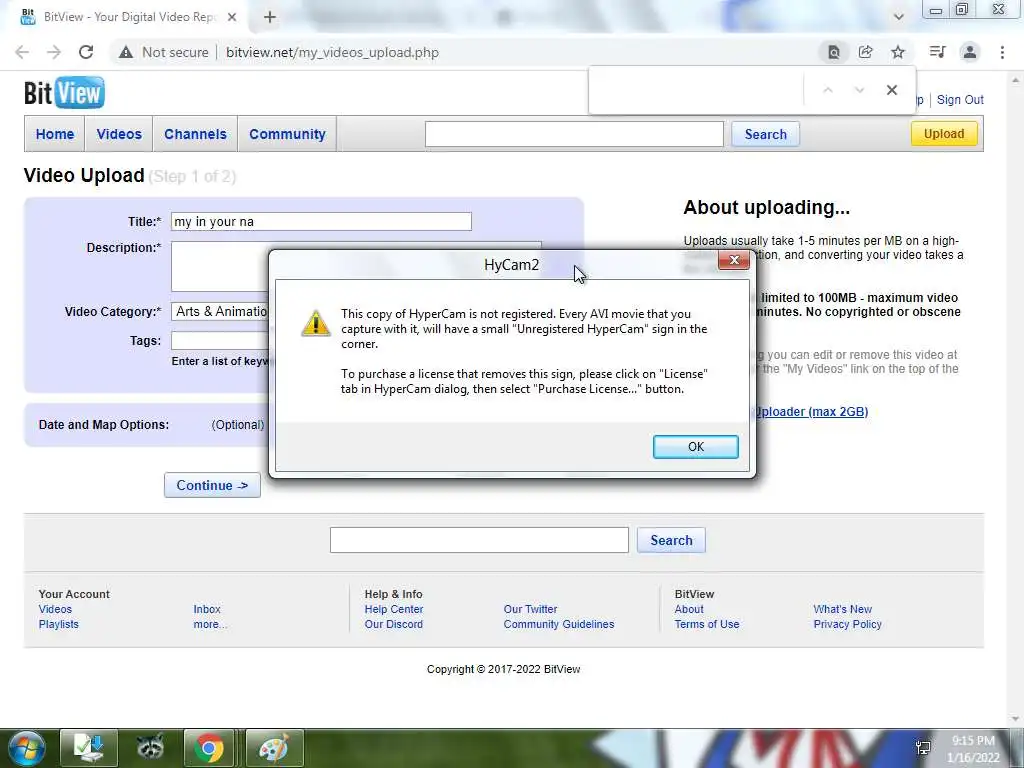Open footer Inbox link

(207, 609)
